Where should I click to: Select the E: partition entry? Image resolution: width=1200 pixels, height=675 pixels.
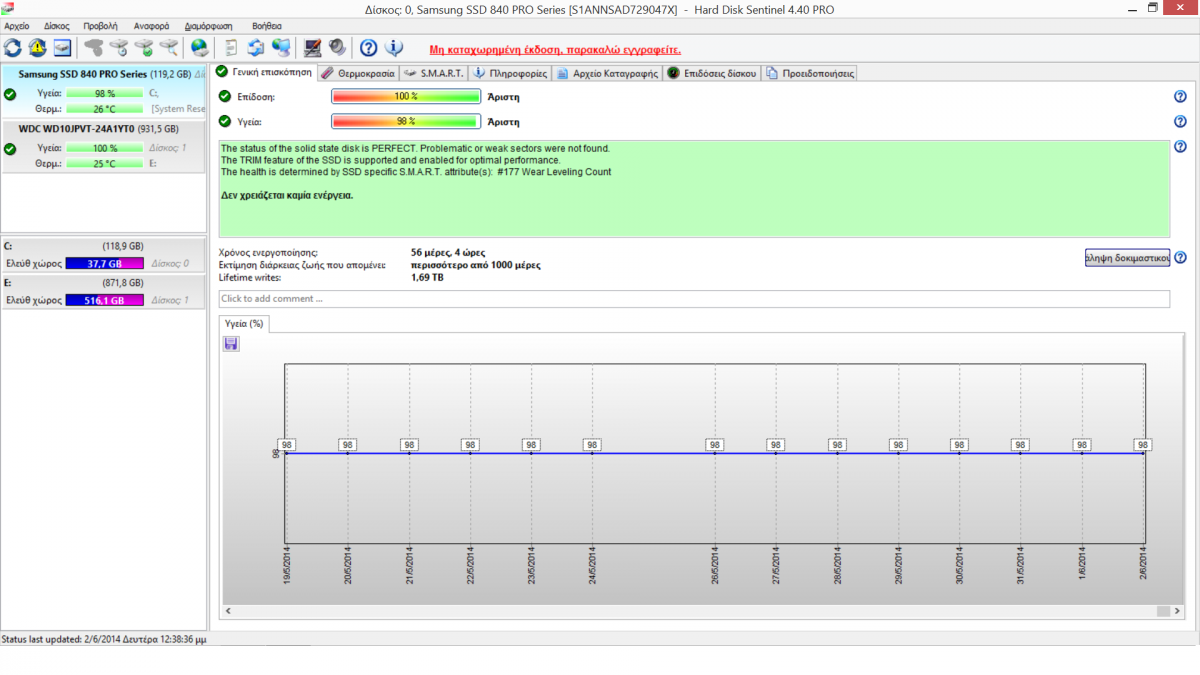pyautogui.click(x=104, y=291)
